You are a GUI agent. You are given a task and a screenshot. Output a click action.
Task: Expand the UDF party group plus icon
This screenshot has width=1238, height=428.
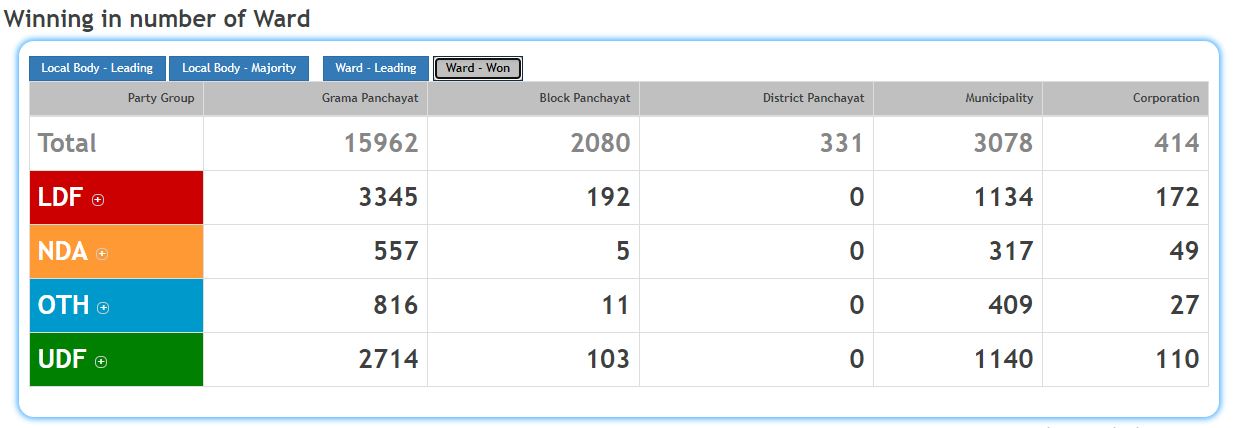click(x=101, y=362)
